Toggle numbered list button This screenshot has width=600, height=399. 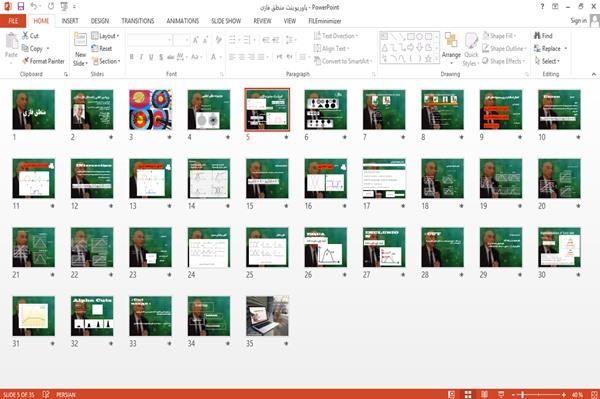pos(246,40)
